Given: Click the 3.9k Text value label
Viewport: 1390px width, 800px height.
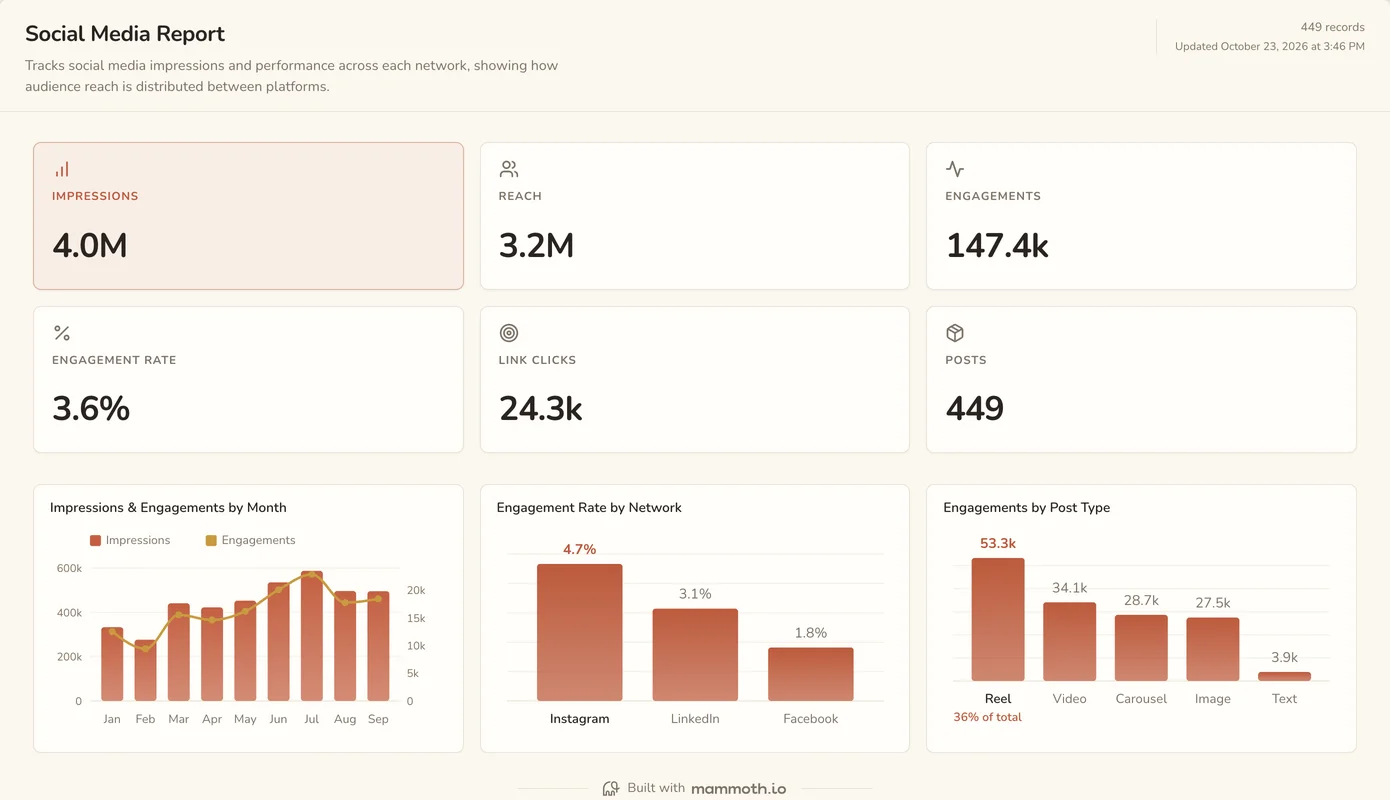Looking at the screenshot, I should [1285, 657].
